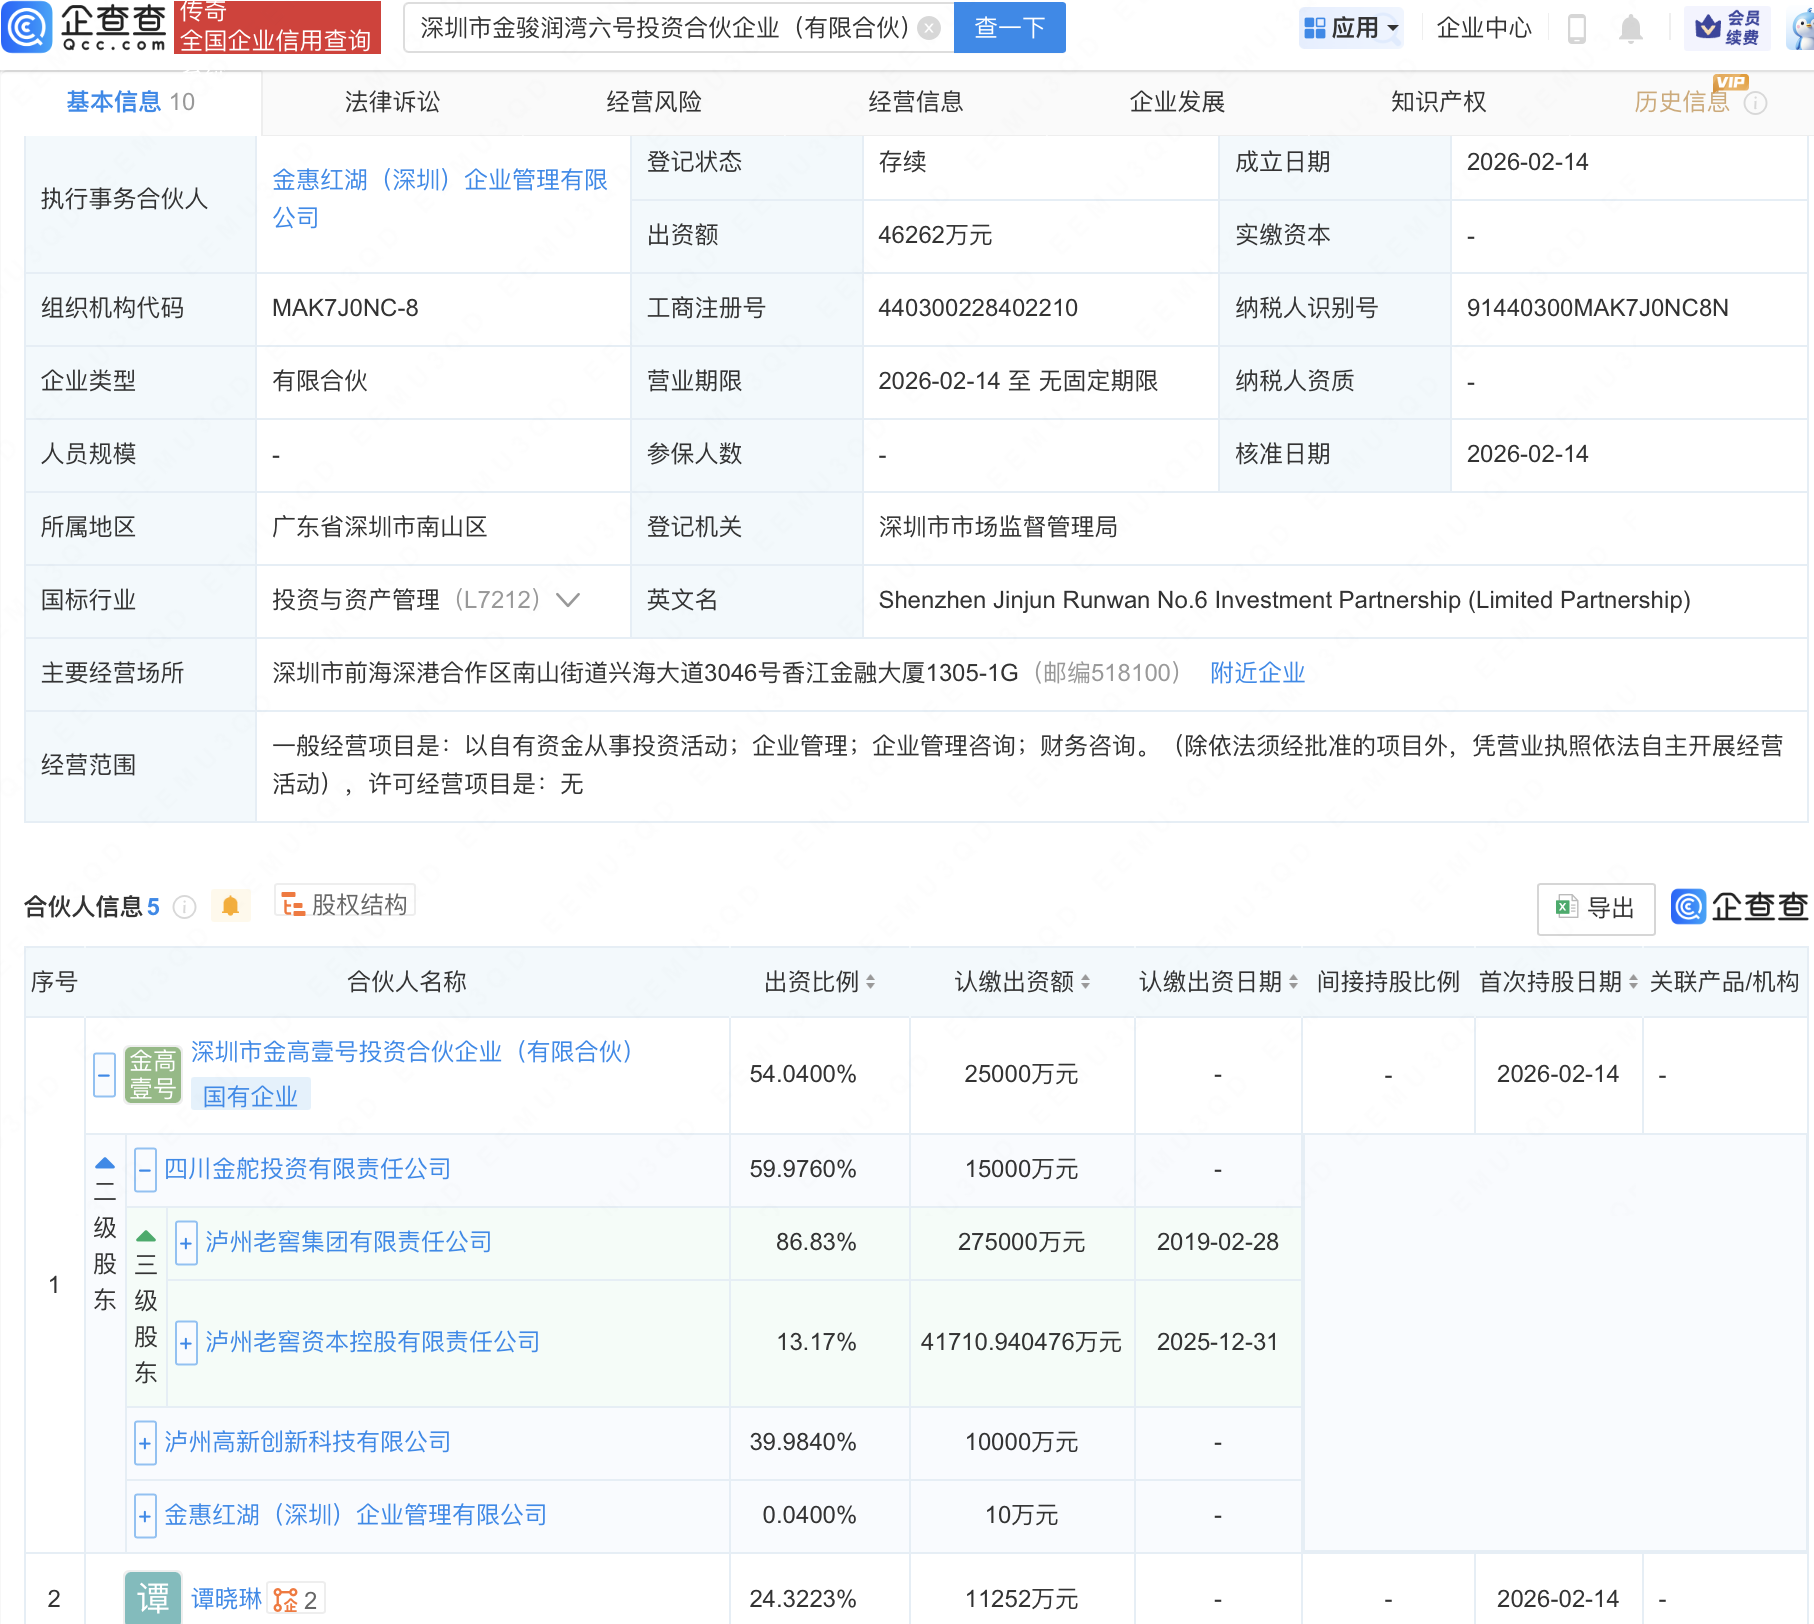The height and width of the screenshot is (1624, 1814).
Task: Expand the 泸州高新创新科技有限公司 row
Action: (x=145, y=1443)
